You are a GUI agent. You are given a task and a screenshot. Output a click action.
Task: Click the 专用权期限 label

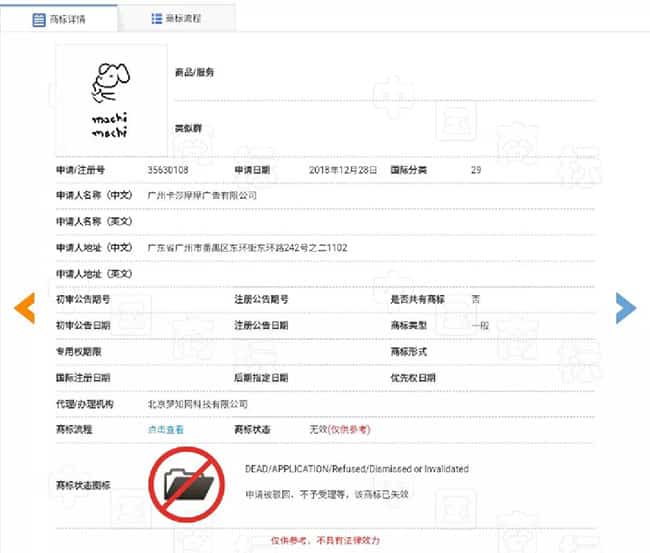point(79,352)
